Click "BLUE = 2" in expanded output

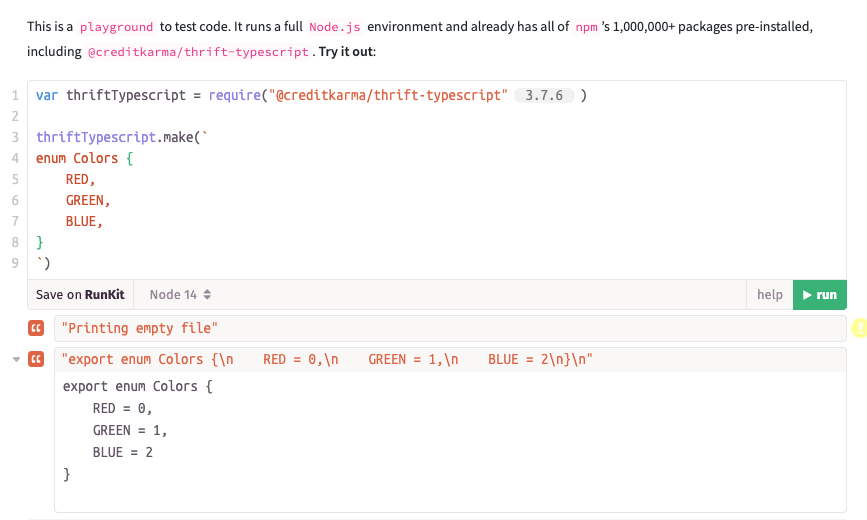pos(122,453)
